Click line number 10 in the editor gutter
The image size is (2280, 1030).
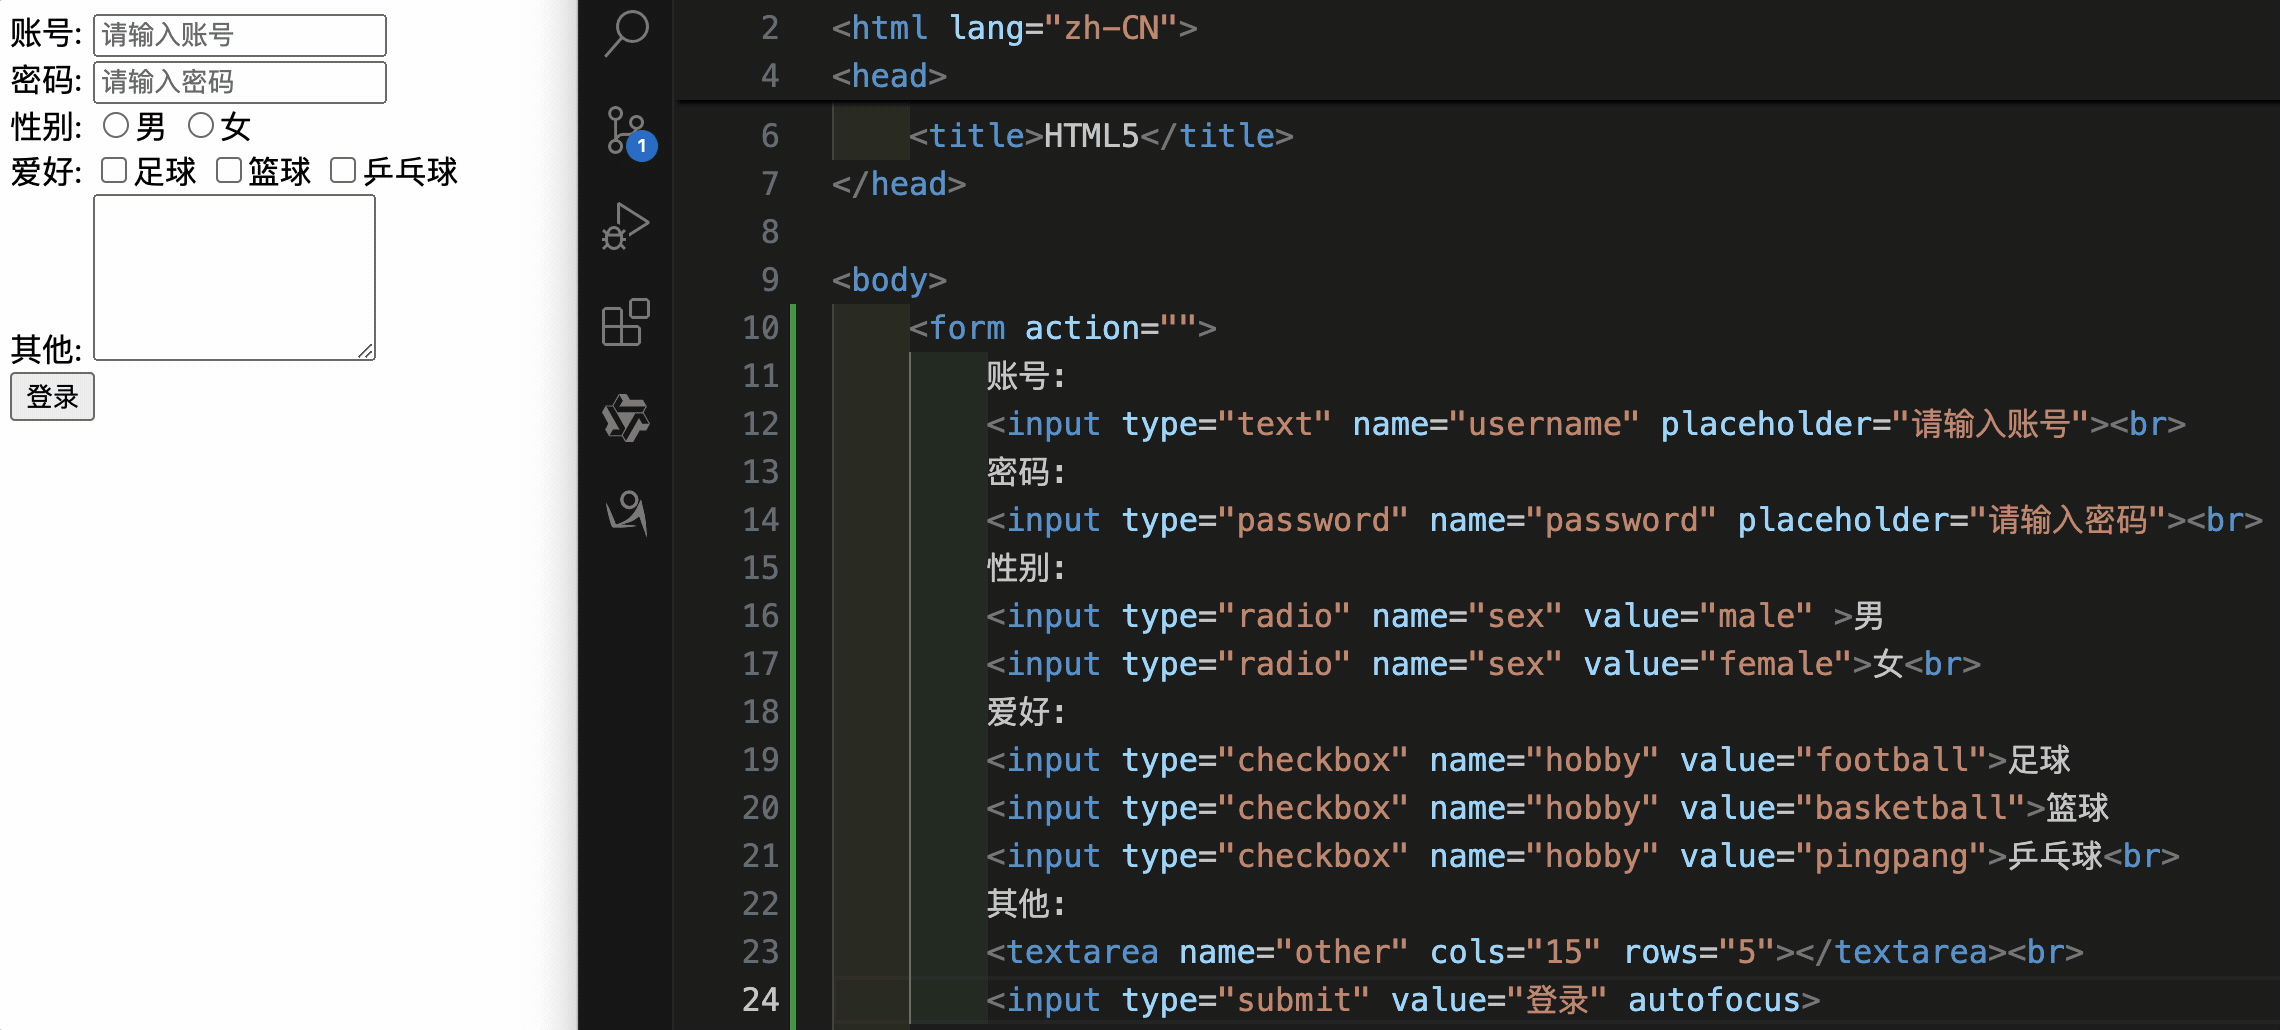click(x=760, y=328)
